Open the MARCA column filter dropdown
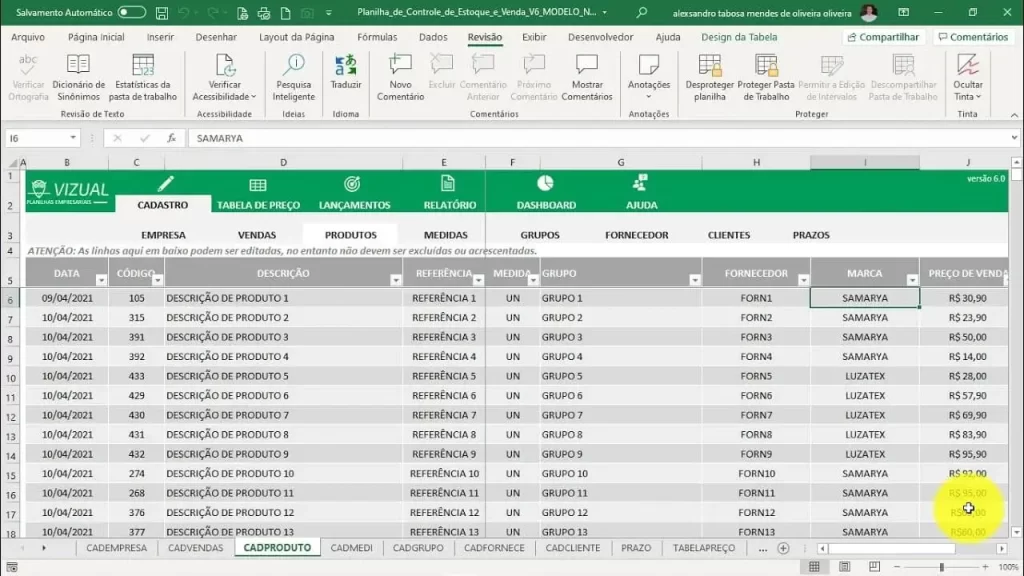Screen dimensions: 1024x576 pos(912,280)
